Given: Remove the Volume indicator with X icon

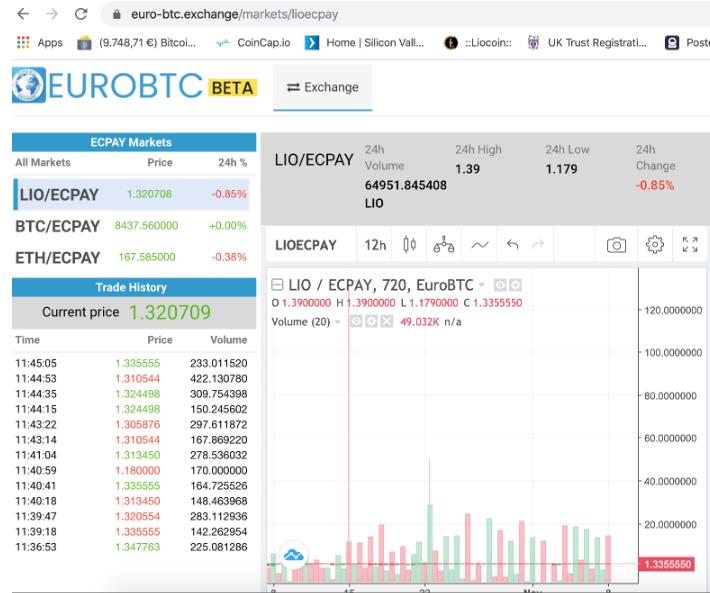Looking at the screenshot, I should 387,321.
